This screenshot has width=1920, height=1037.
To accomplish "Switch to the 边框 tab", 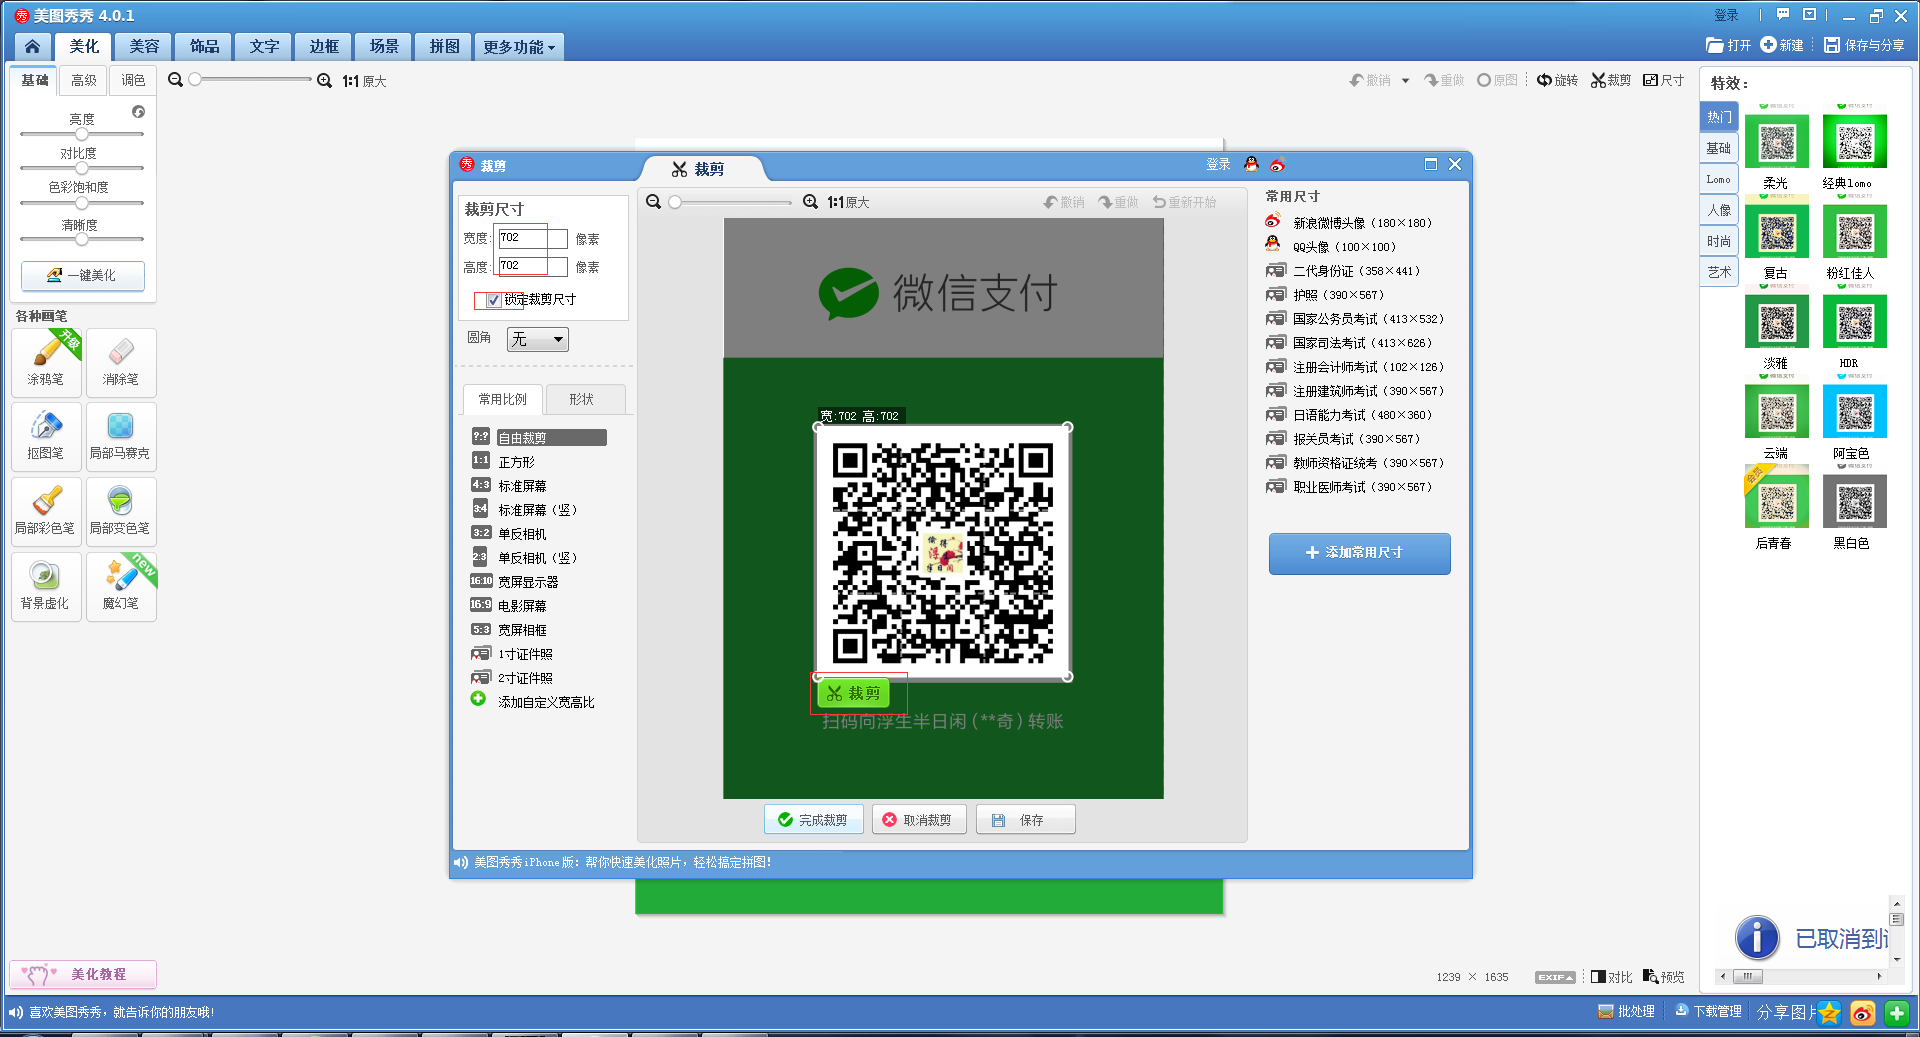I will tap(324, 47).
